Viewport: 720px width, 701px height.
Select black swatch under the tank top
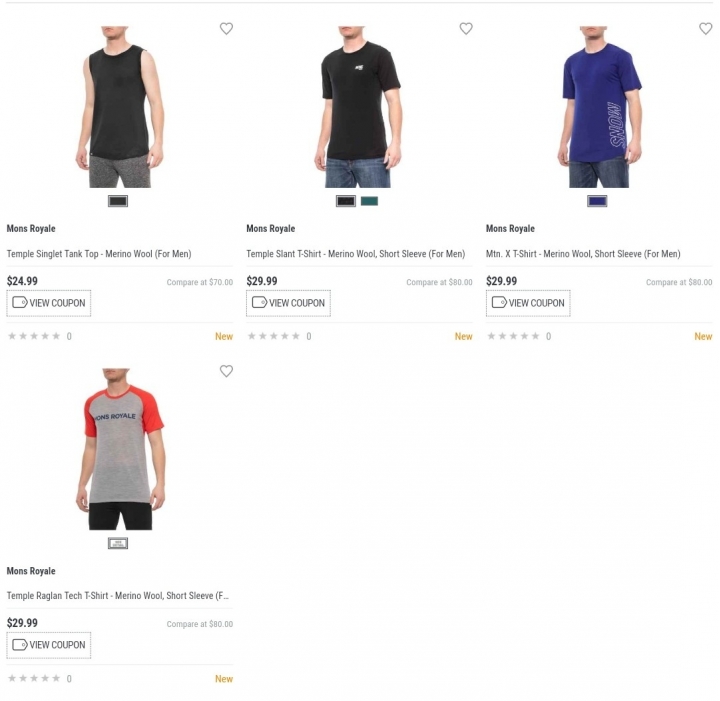pos(118,201)
